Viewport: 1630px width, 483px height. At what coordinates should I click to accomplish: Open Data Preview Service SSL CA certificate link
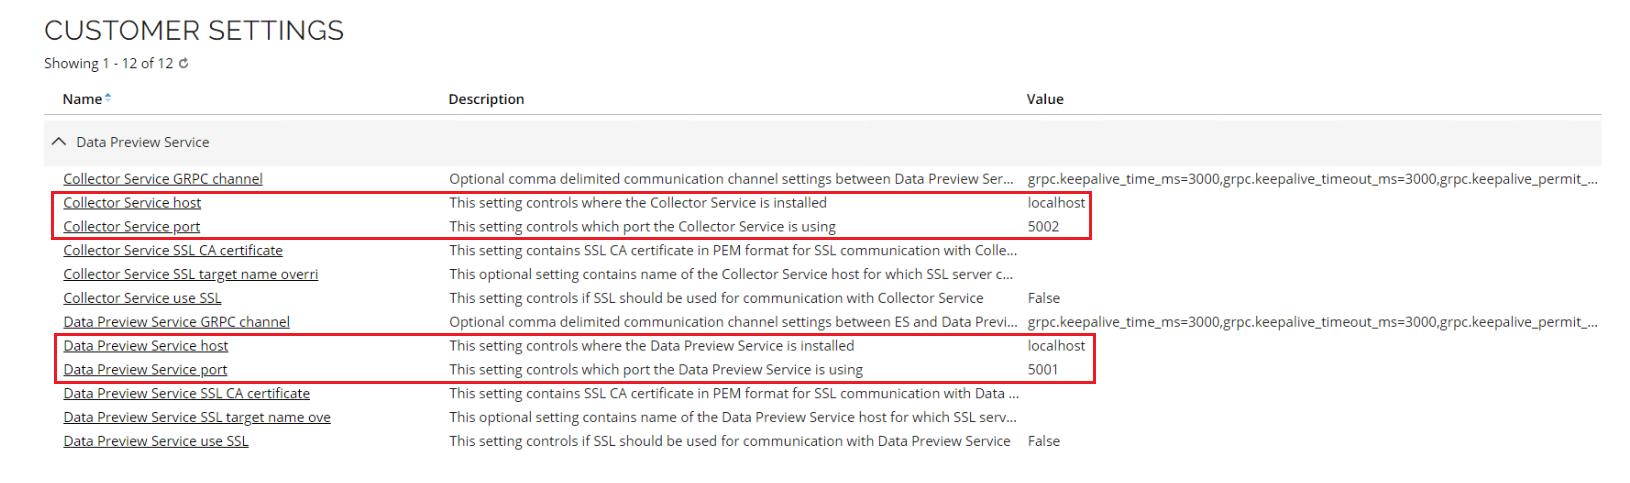187,394
